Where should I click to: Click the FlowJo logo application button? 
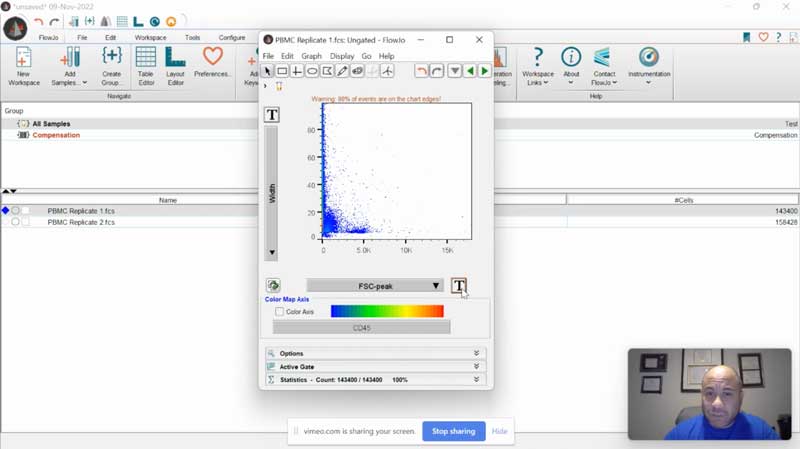[x=15, y=29]
